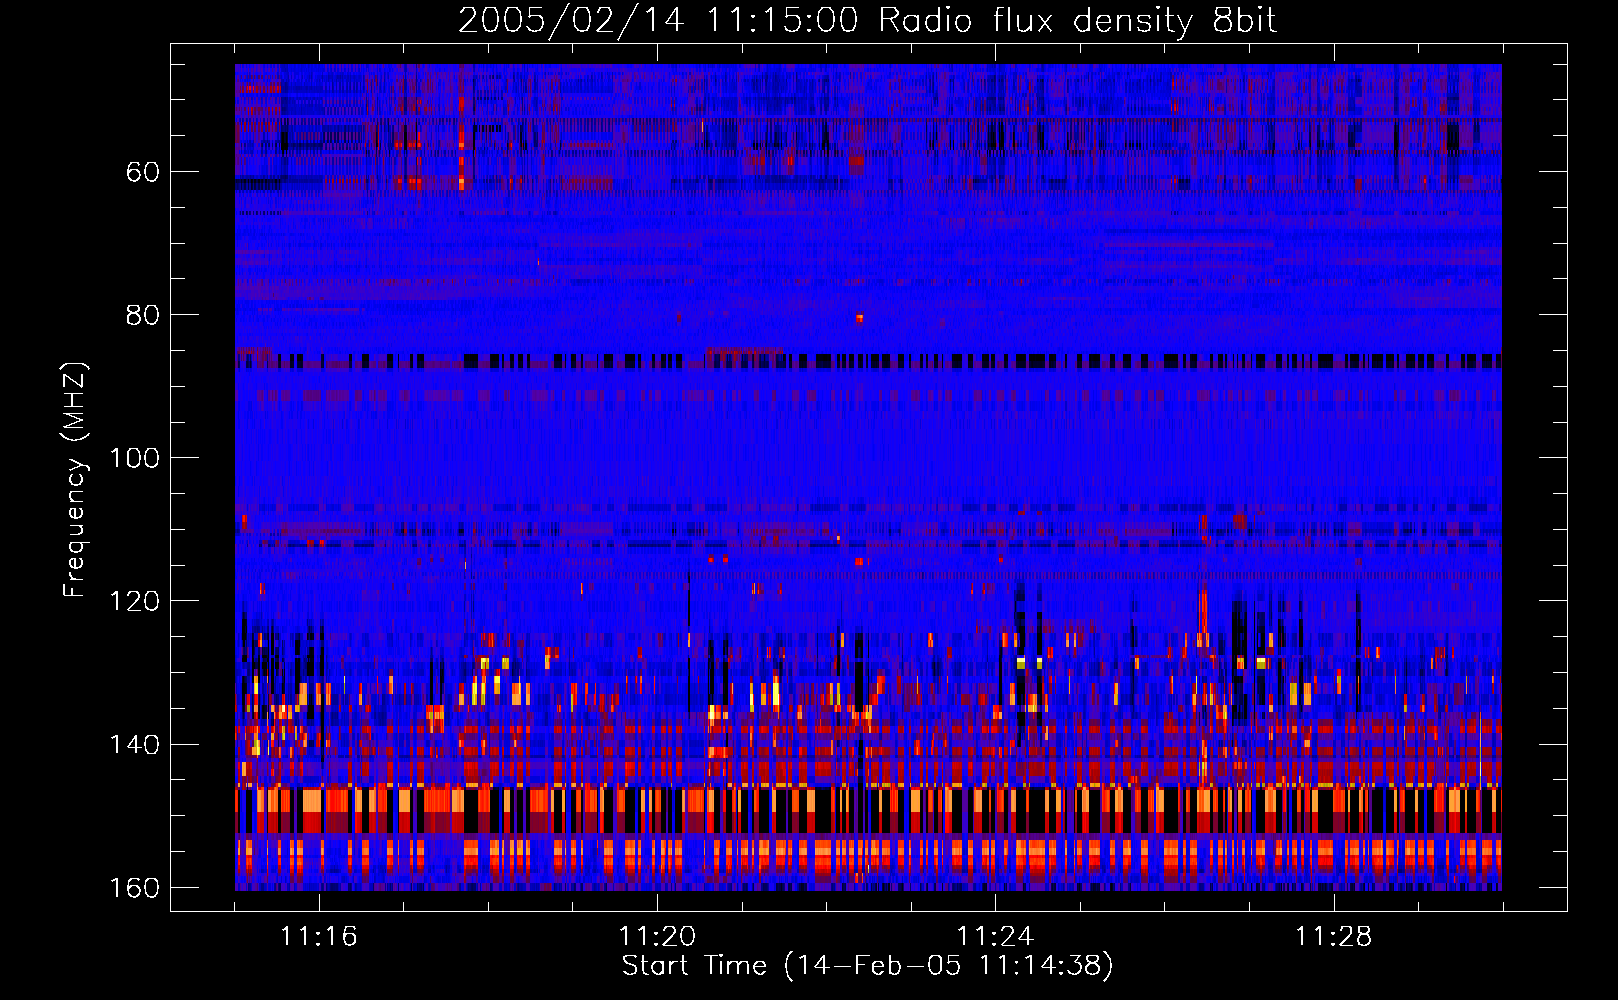Click the 11:28 time axis label
Screen dimensions: 1618x1000
pyautogui.click(x=1334, y=937)
